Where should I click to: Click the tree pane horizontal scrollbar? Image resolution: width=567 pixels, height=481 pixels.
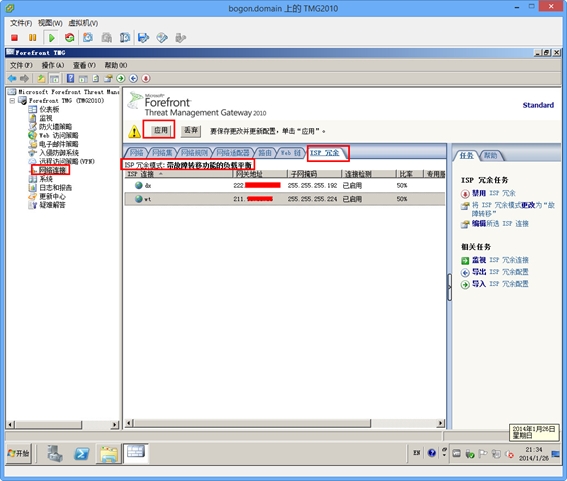[x=48, y=424]
